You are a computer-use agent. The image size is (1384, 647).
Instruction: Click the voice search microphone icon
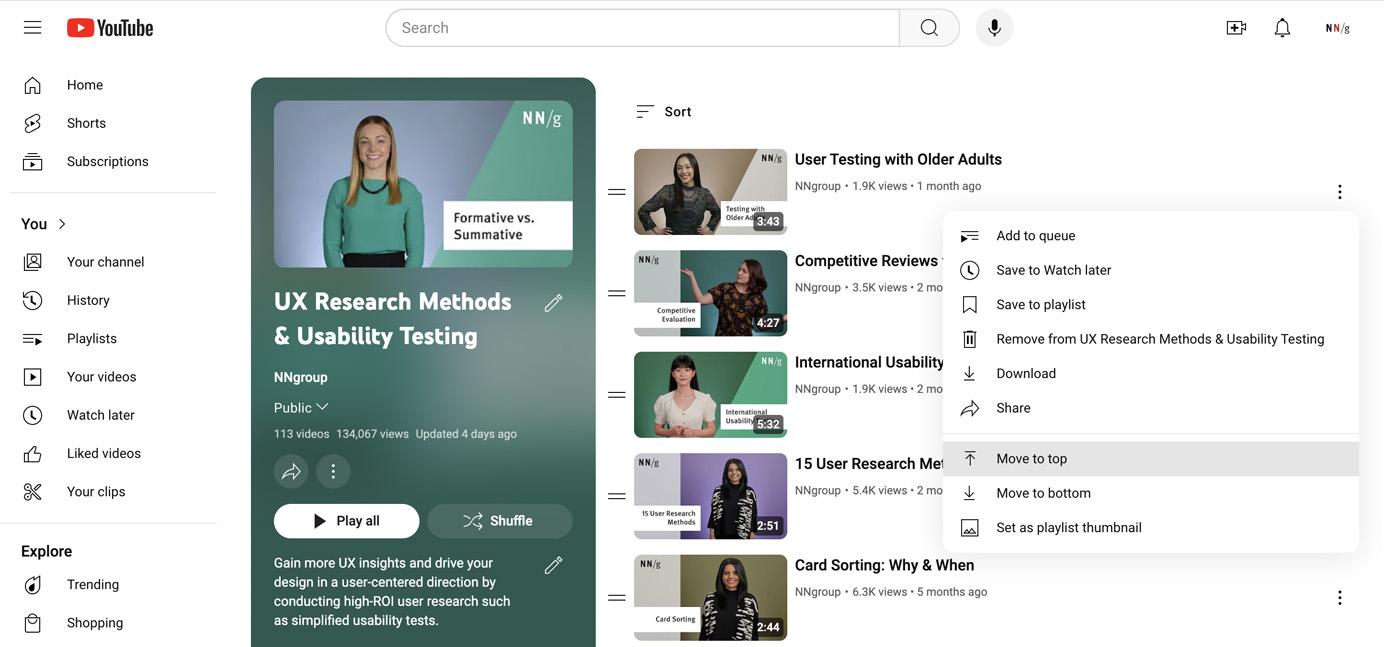994,28
